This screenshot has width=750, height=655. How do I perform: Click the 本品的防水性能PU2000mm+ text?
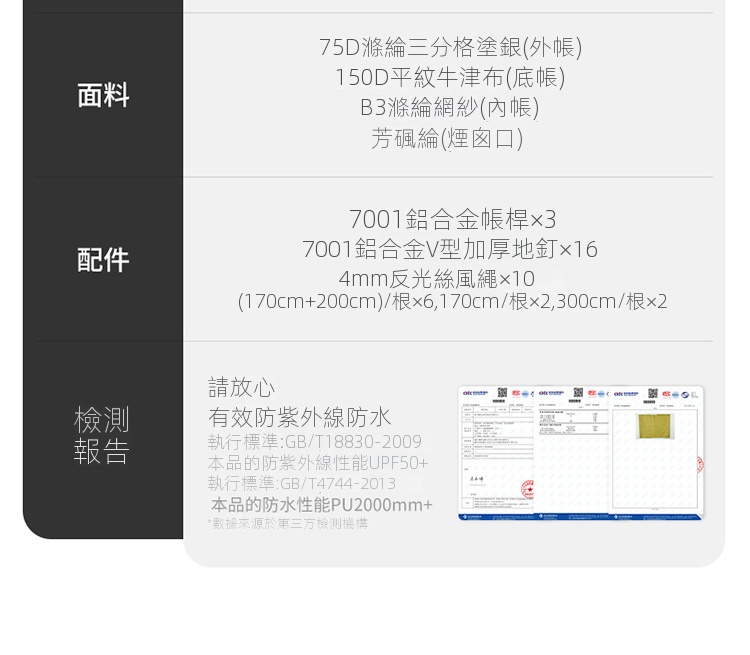pyautogui.click(x=321, y=505)
